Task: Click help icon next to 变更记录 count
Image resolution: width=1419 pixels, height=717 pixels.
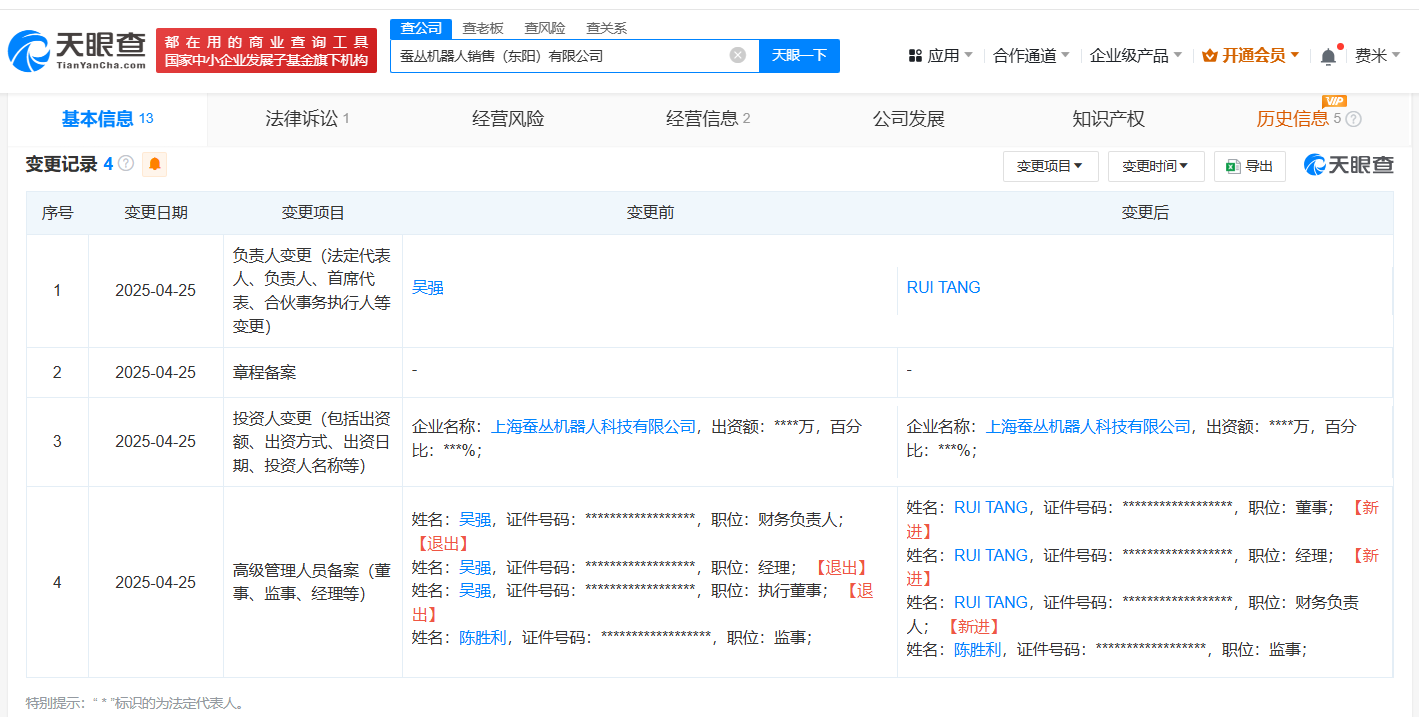Action: tap(126, 164)
